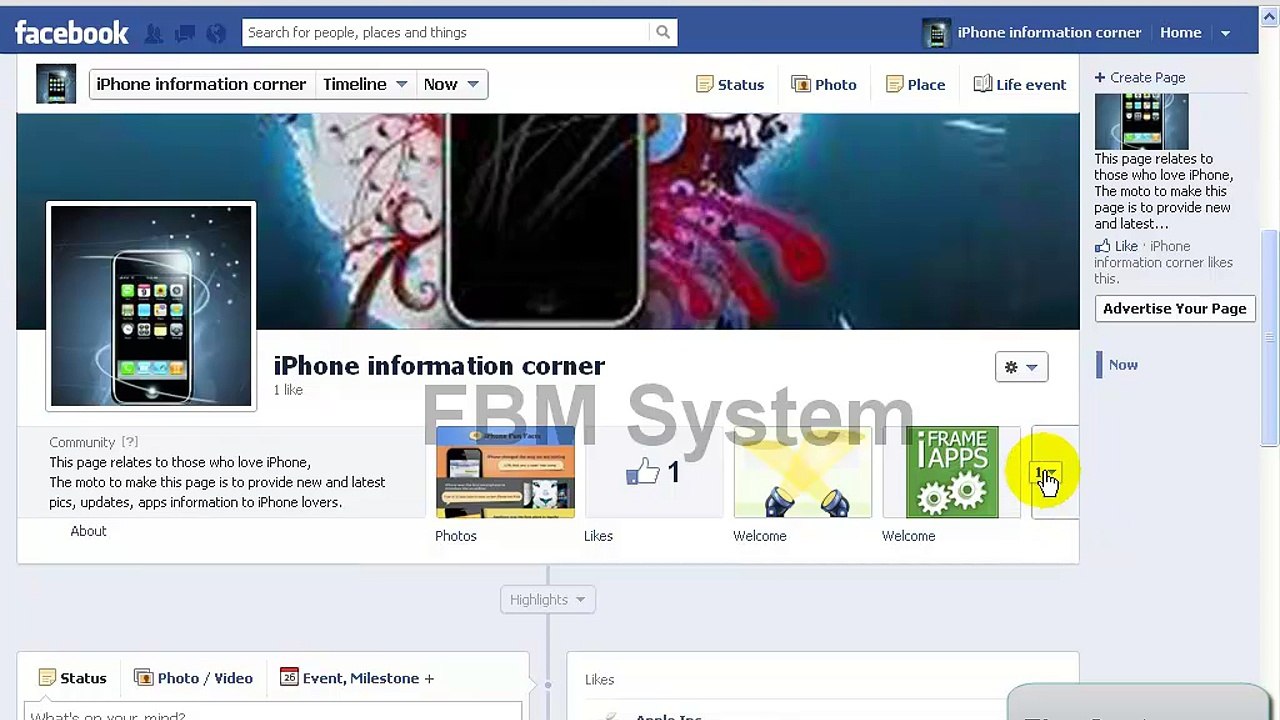Focus the search for people field
Image resolution: width=1280 pixels, height=720 pixels.
pyautogui.click(x=446, y=32)
